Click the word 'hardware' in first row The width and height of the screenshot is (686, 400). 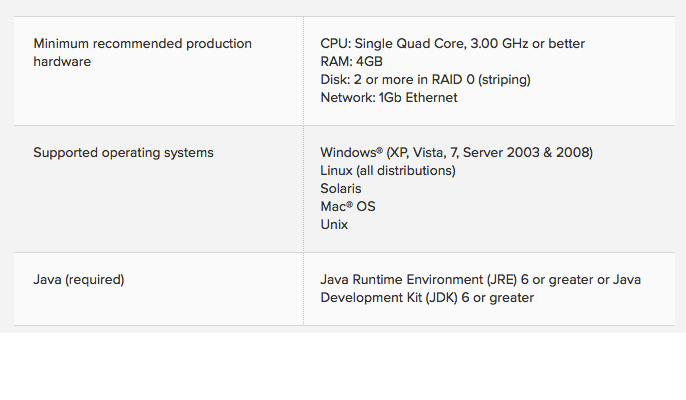(x=62, y=62)
